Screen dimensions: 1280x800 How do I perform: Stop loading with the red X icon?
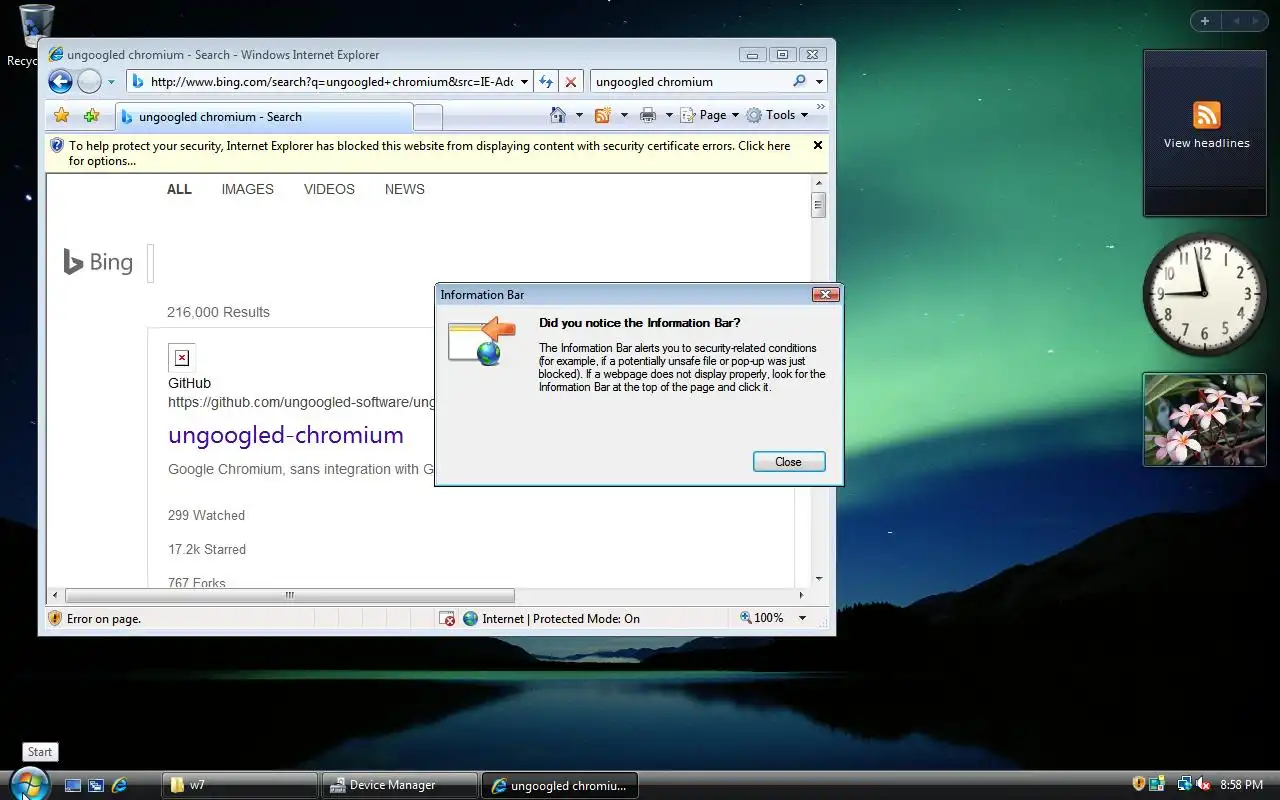(x=570, y=82)
